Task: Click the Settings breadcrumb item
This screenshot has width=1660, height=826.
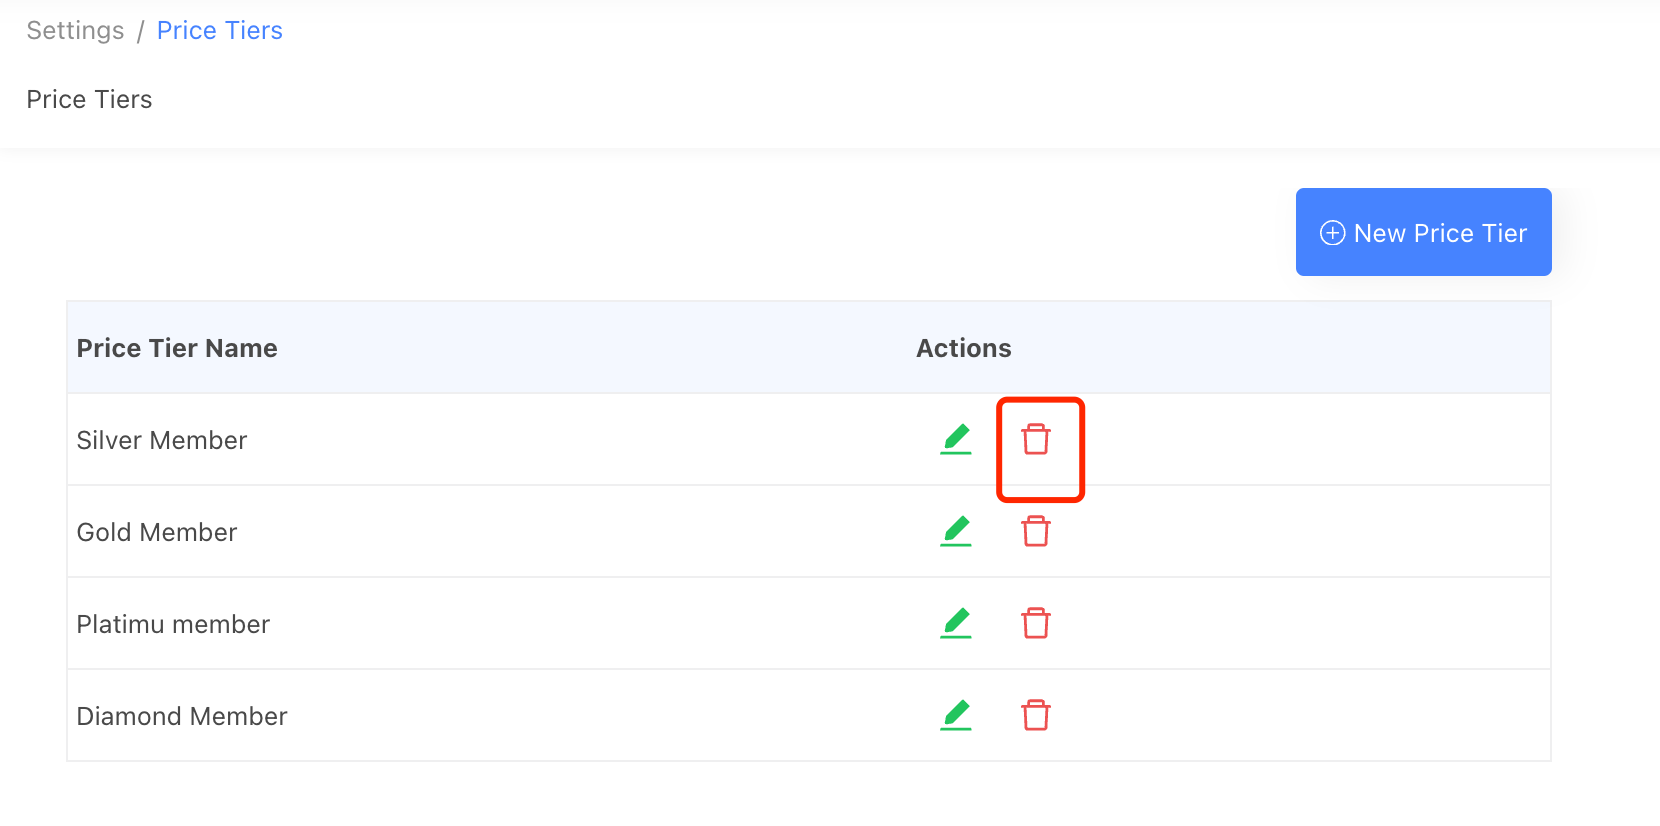Action: tap(75, 30)
